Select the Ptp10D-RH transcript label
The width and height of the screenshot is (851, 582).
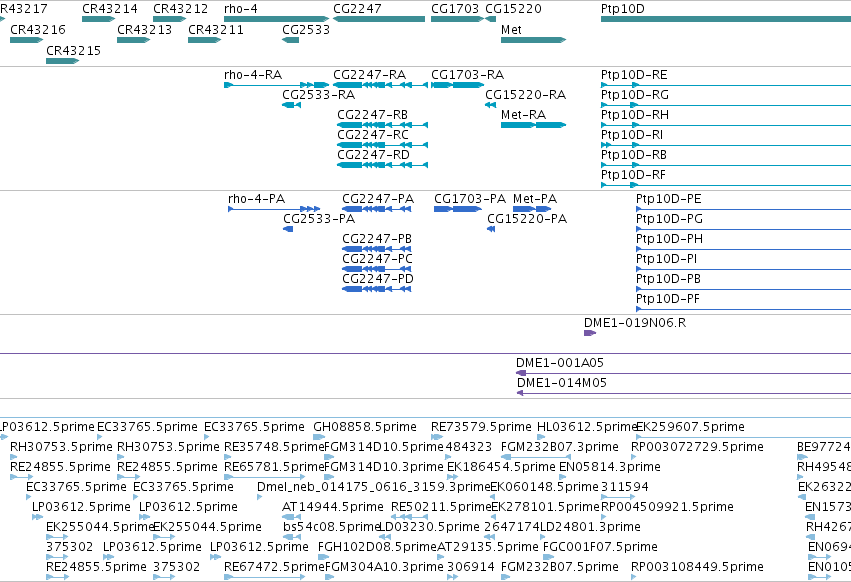634,115
